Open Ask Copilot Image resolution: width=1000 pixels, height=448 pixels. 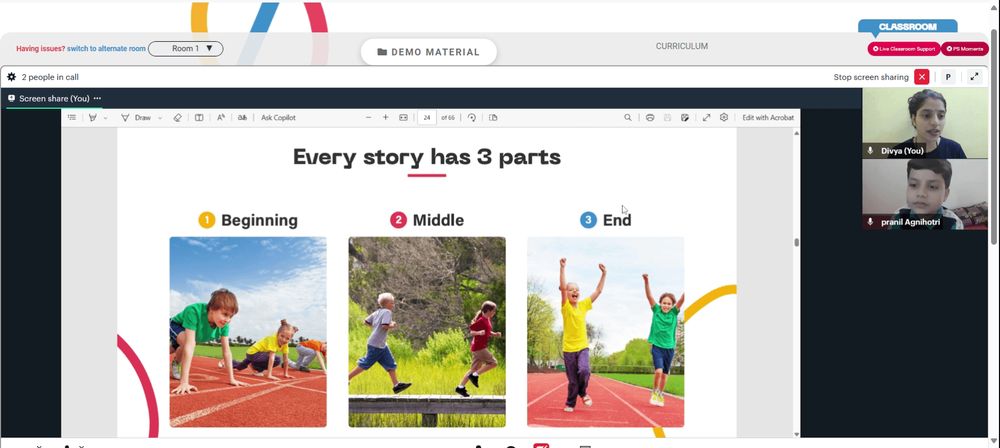(x=278, y=117)
